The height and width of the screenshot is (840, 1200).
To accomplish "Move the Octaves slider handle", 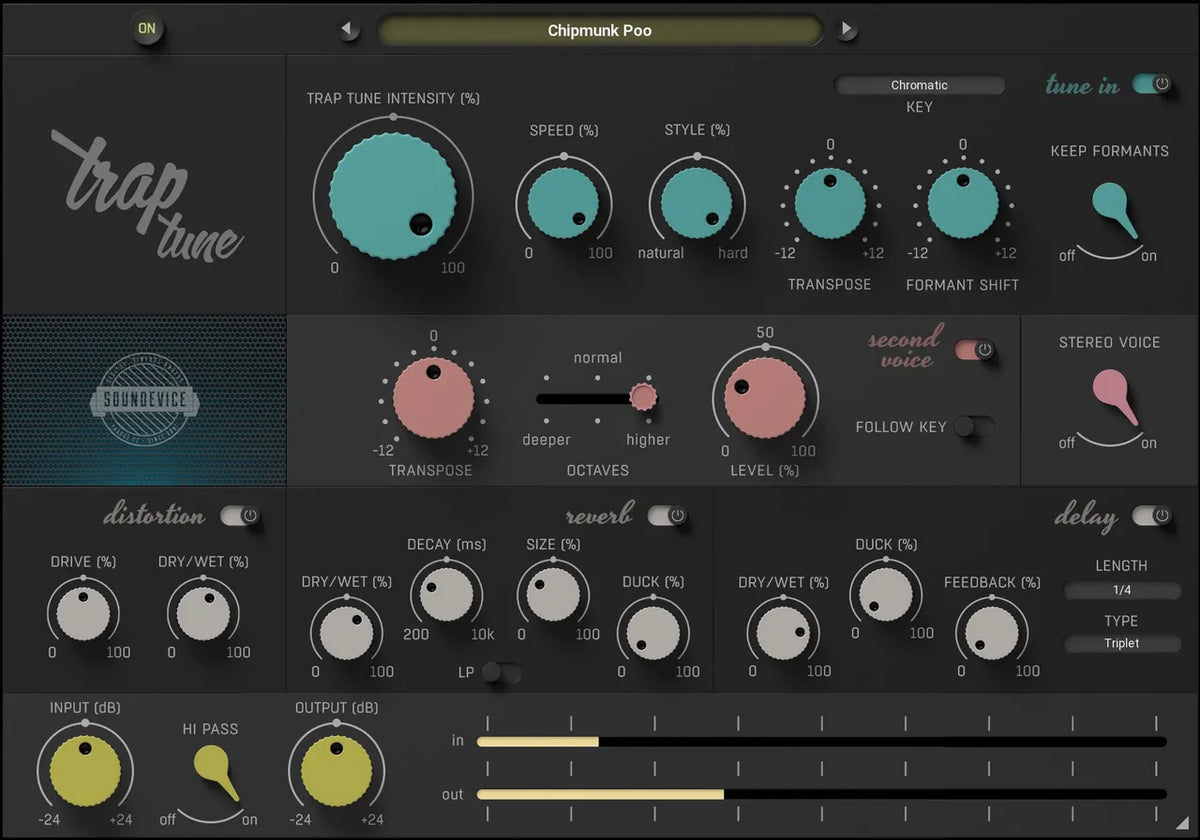I will [644, 397].
